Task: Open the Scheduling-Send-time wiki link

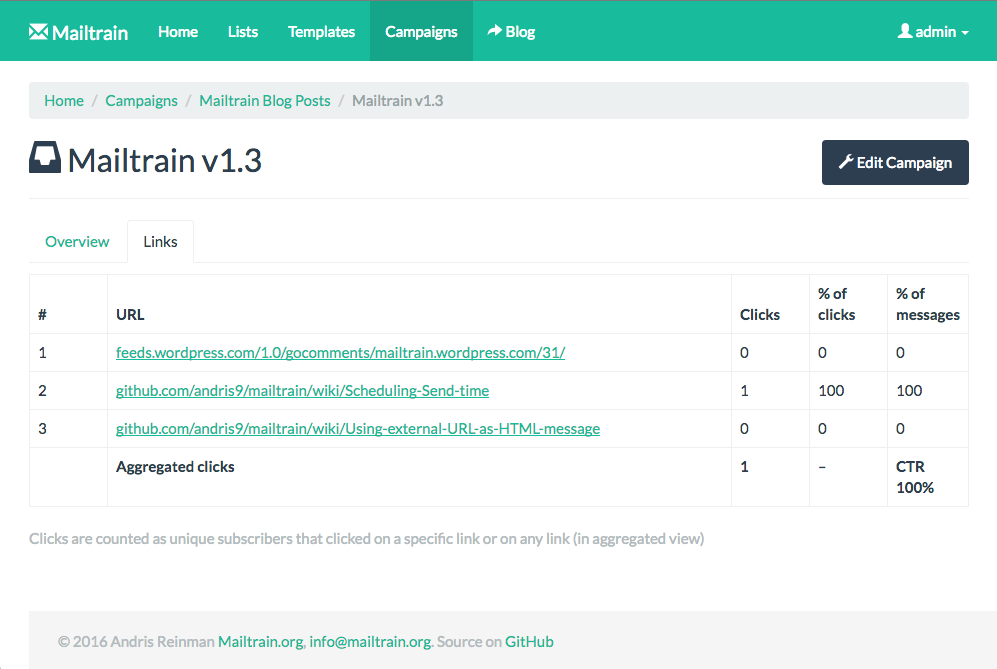Action: [302, 391]
